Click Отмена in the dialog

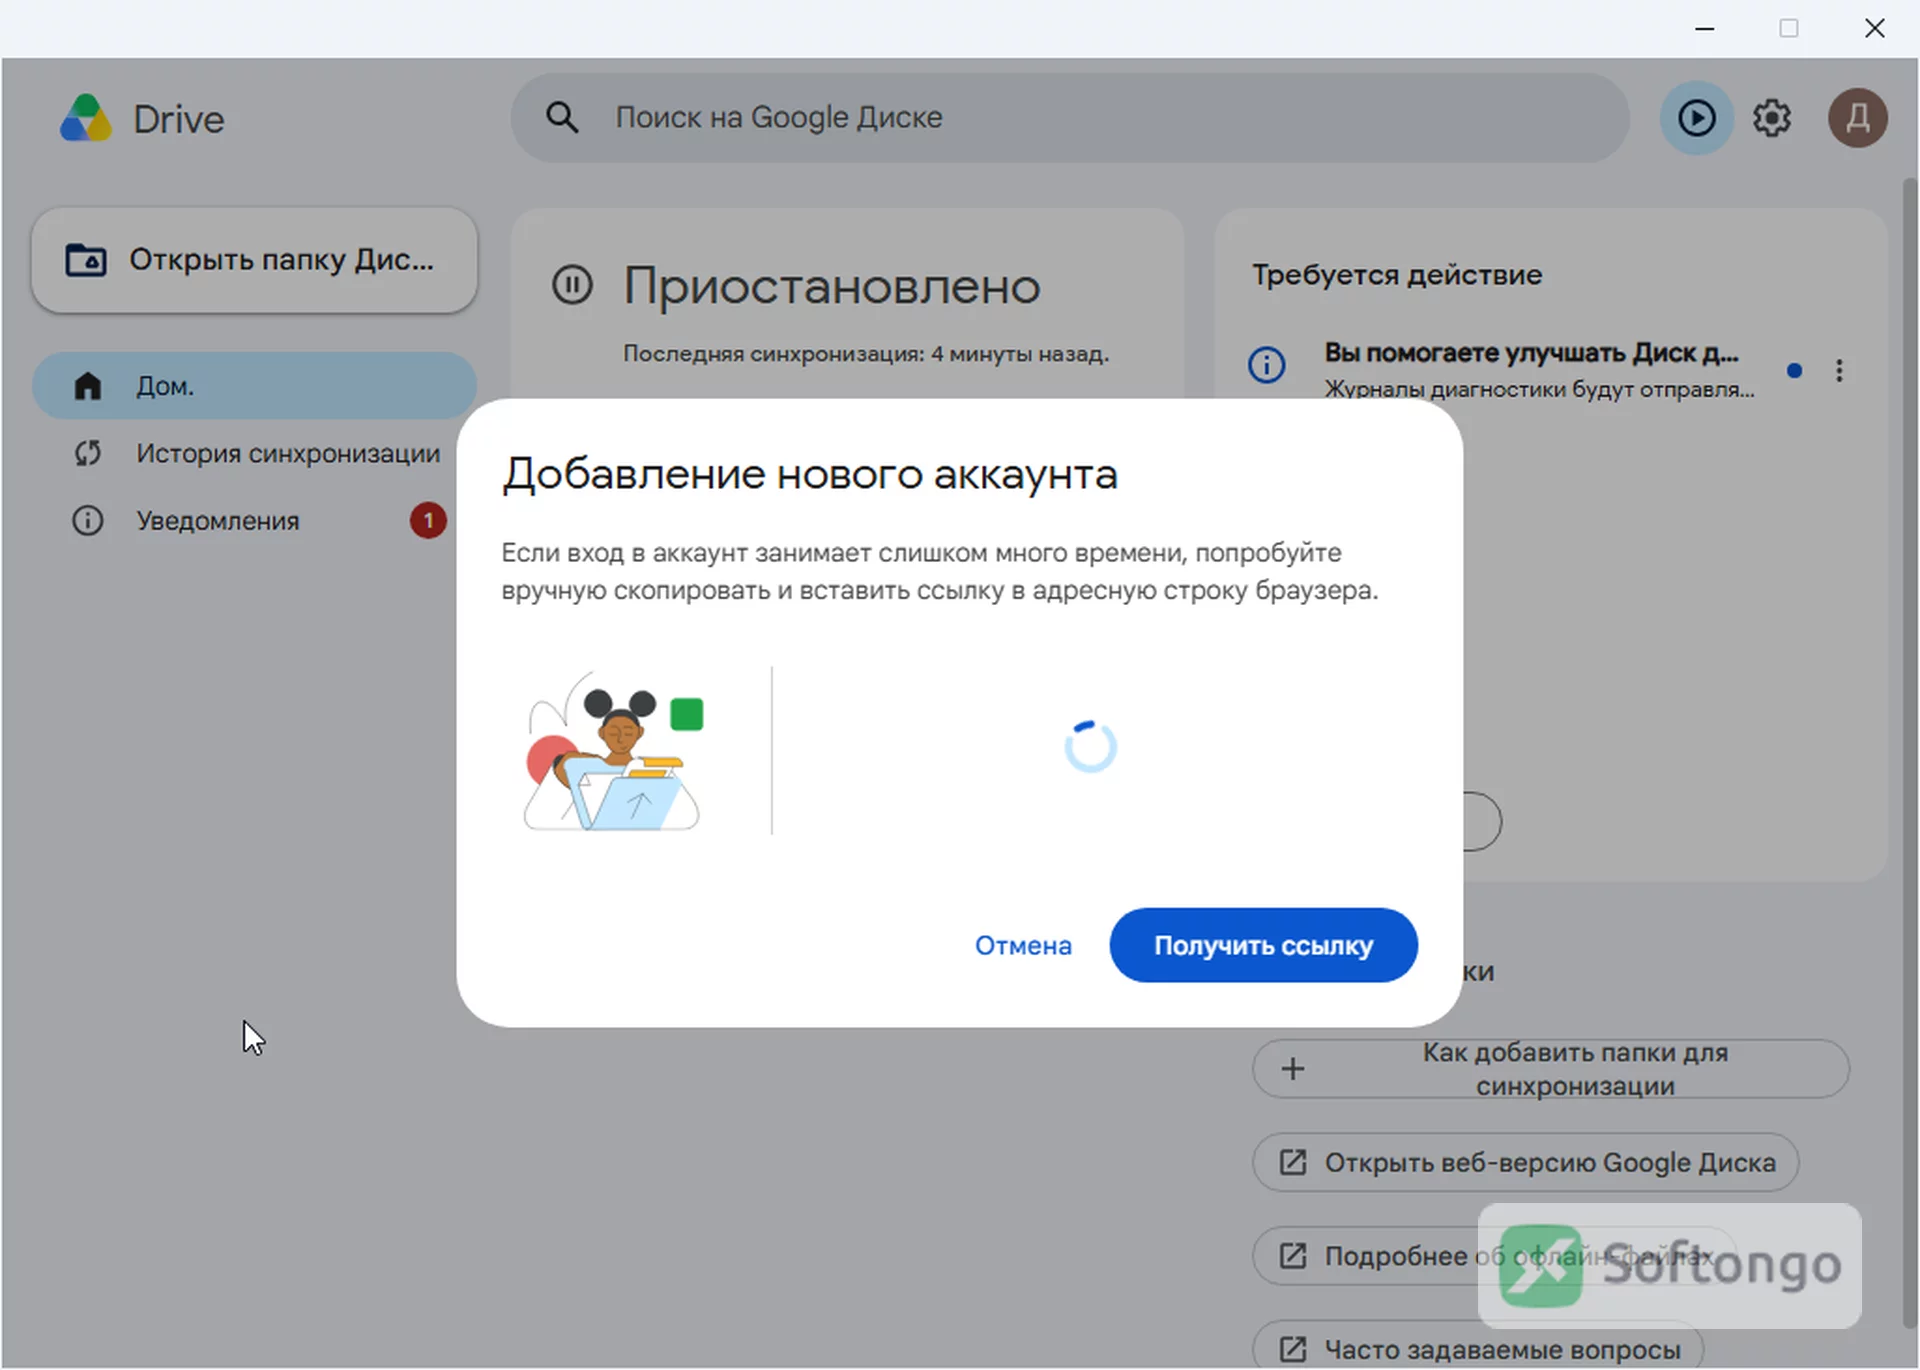(x=1023, y=945)
